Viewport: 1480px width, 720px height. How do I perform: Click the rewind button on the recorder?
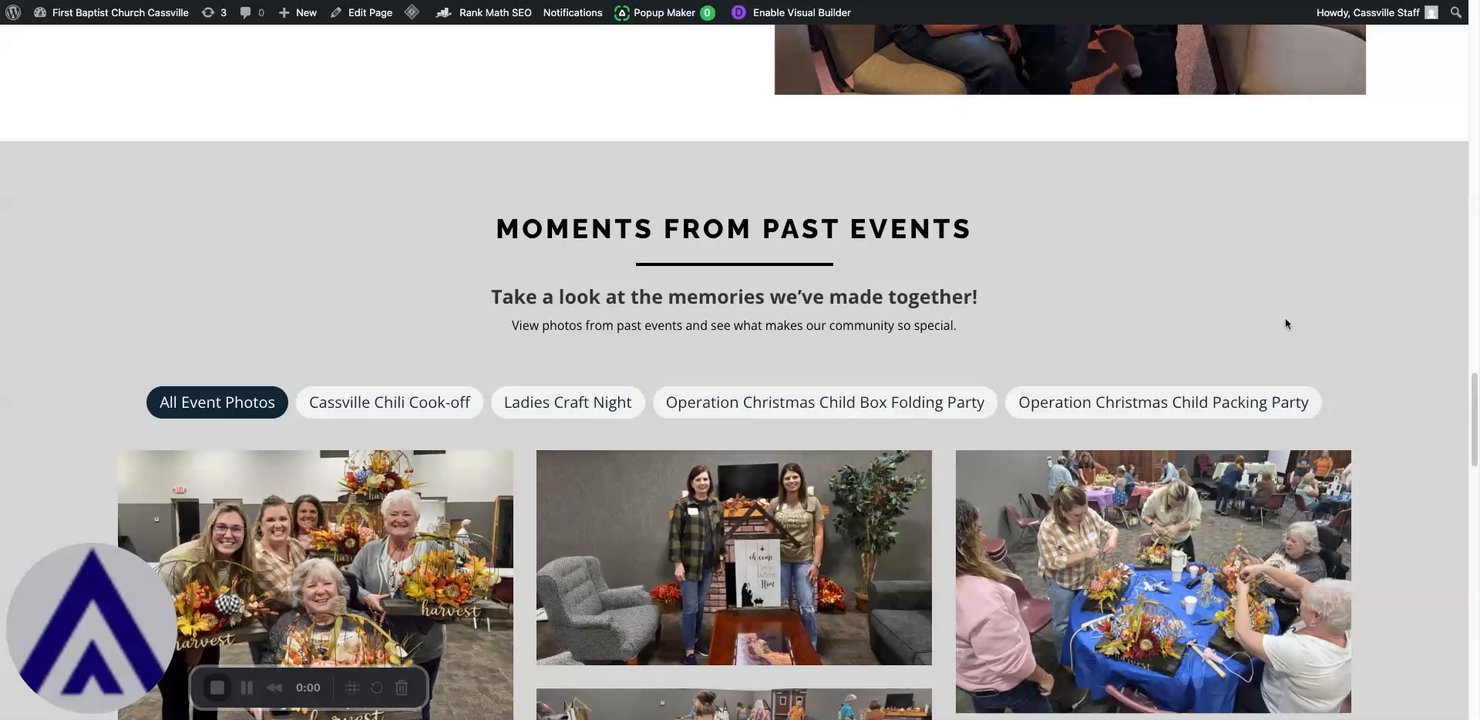click(x=274, y=688)
